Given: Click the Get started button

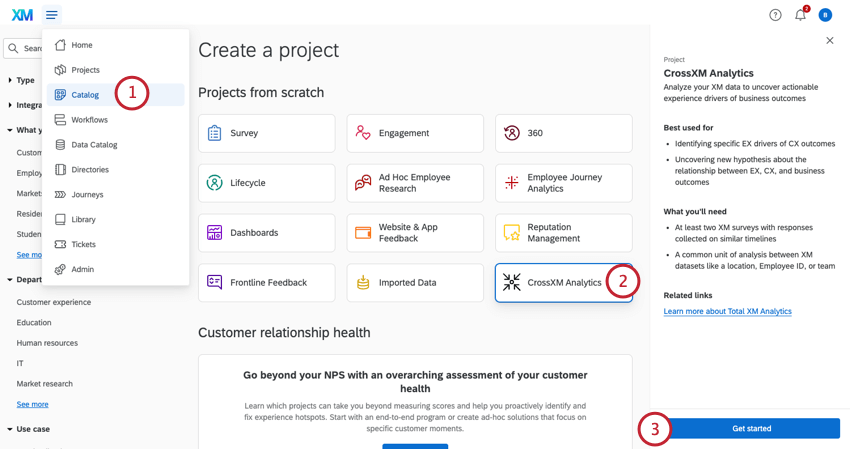Looking at the screenshot, I should point(751,428).
